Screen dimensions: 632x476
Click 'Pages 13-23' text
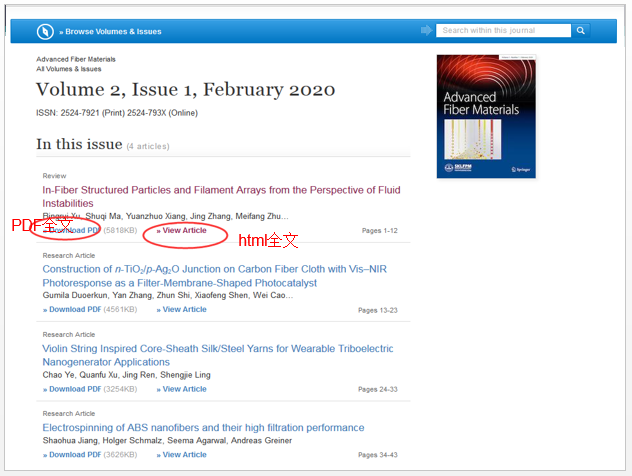tap(378, 310)
